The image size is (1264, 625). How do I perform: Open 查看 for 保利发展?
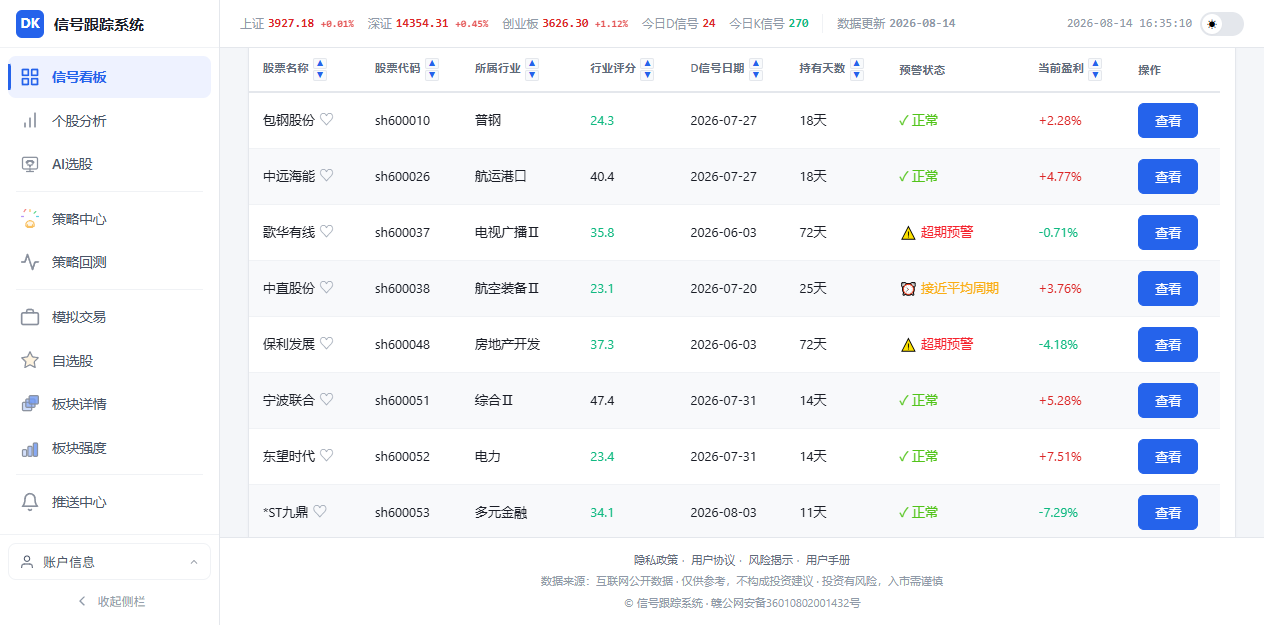(1168, 344)
